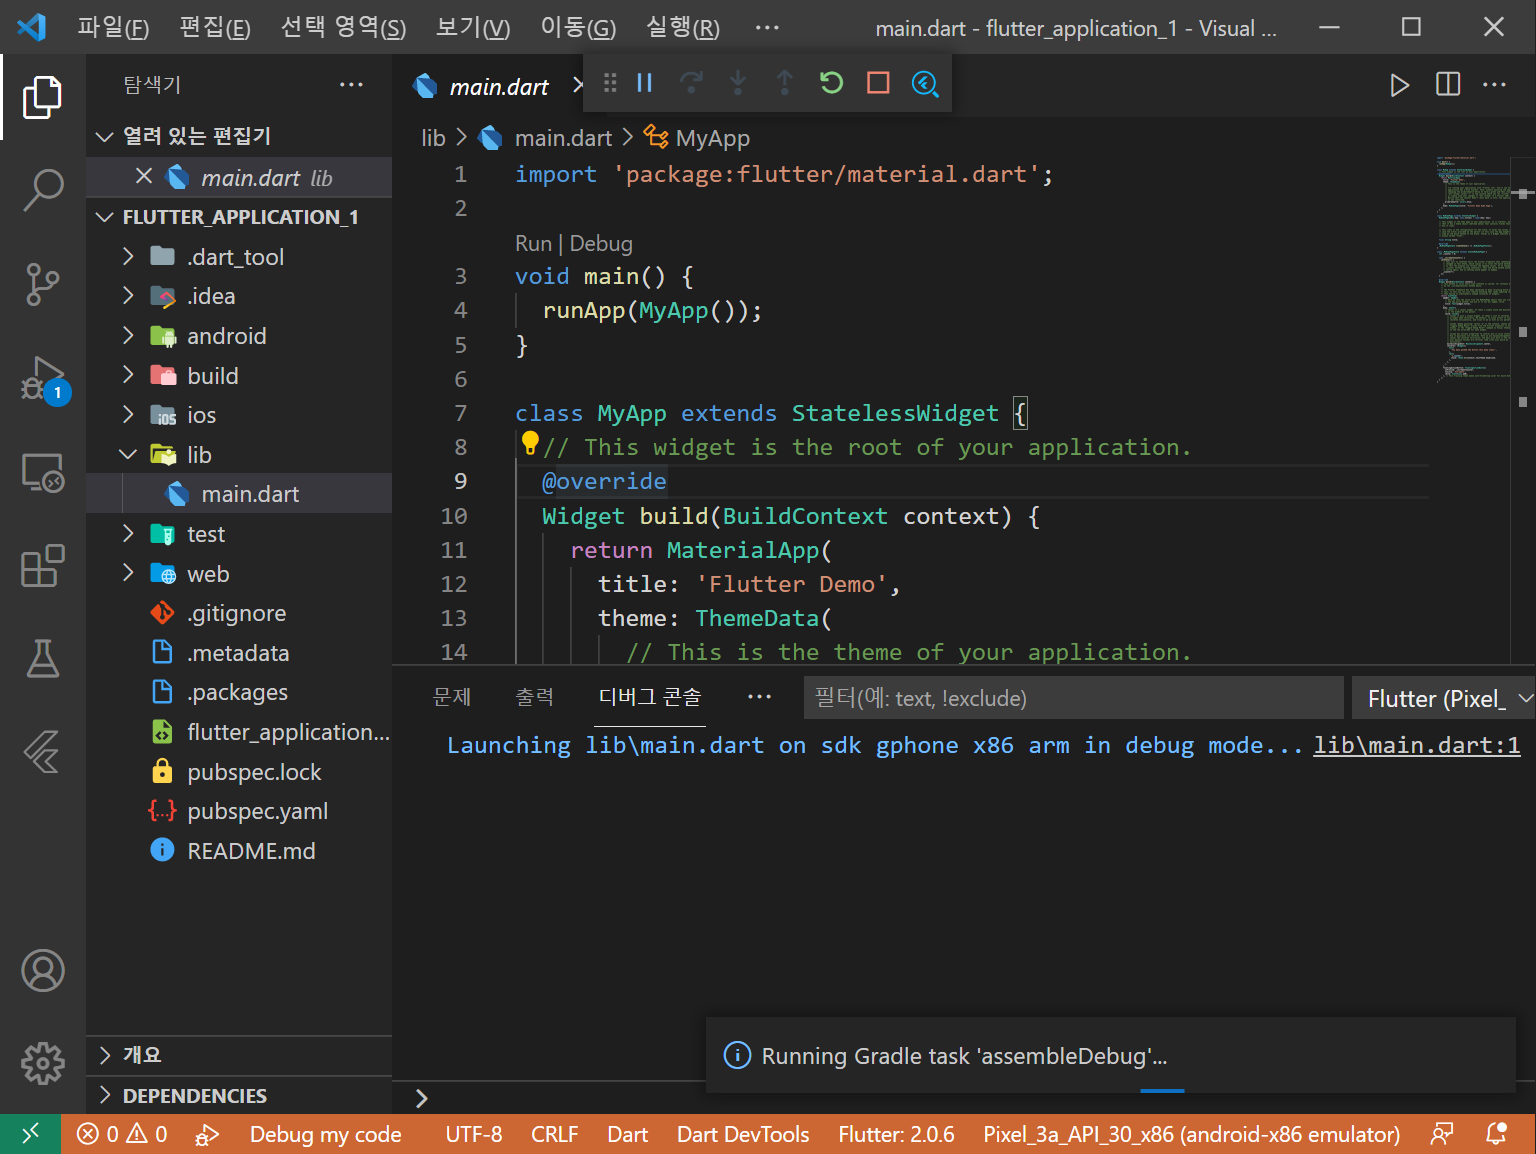Click the lightbulb code action icon
1536x1154 pixels.
click(530, 442)
